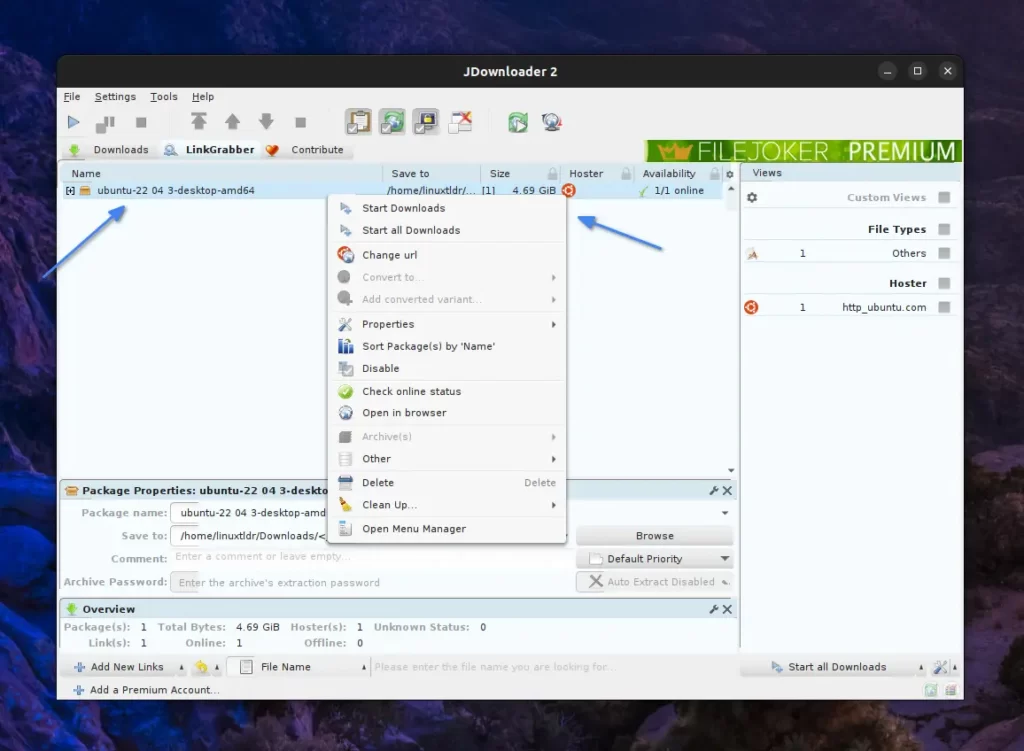
Task: Toggle Others file type checkbox
Action: coord(944,253)
